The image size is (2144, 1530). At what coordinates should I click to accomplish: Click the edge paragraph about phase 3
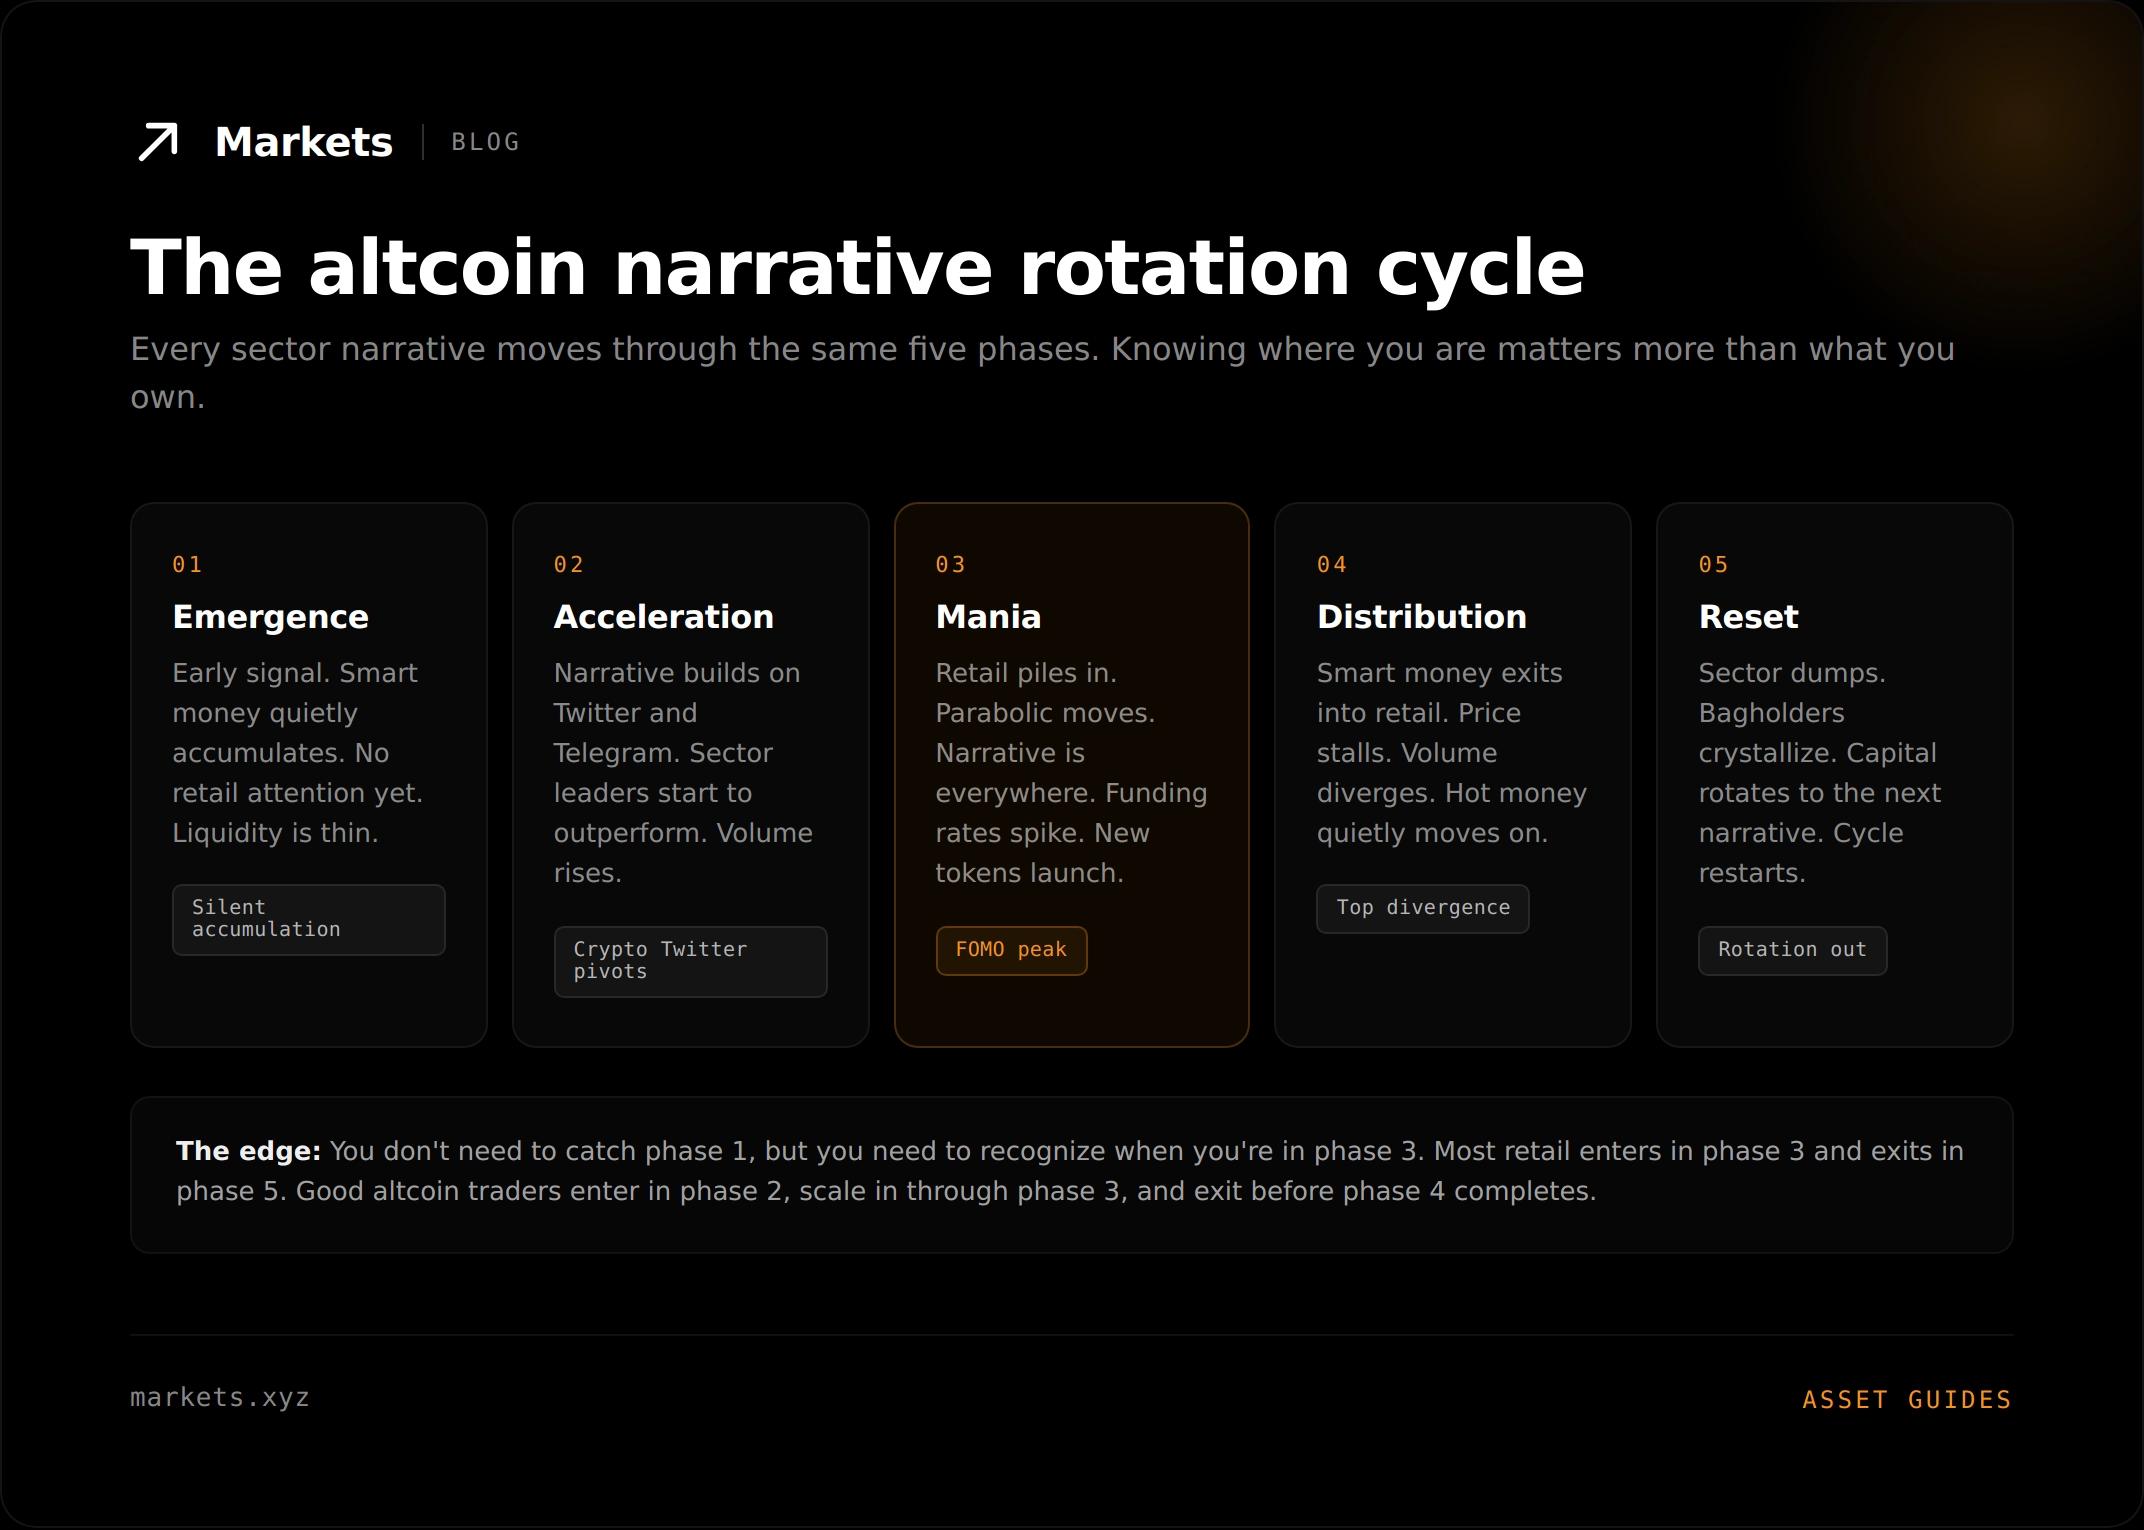tap(1070, 1171)
